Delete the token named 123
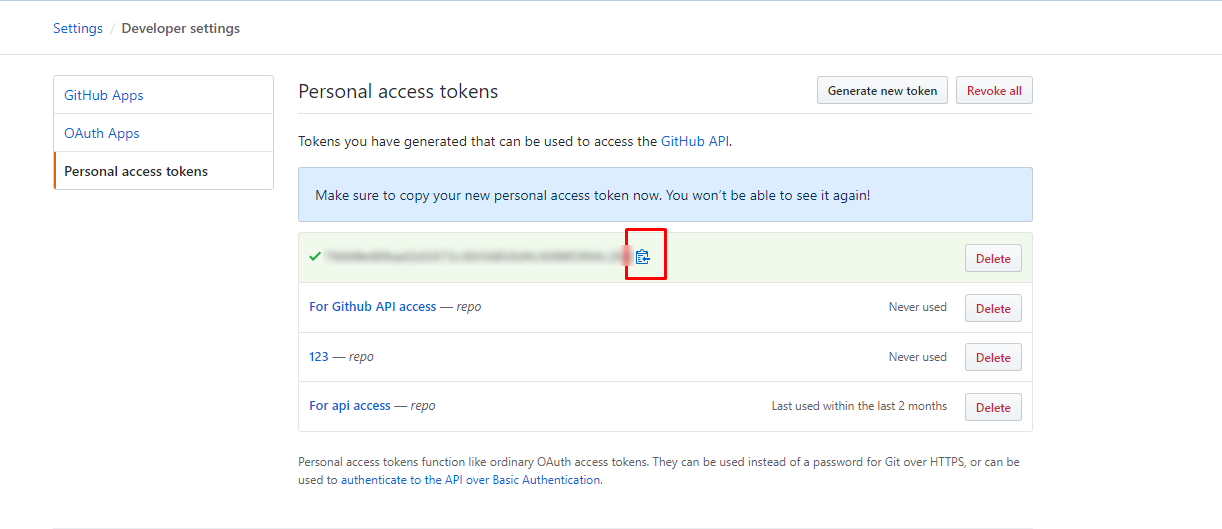1222x529 pixels. pos(993,357)
